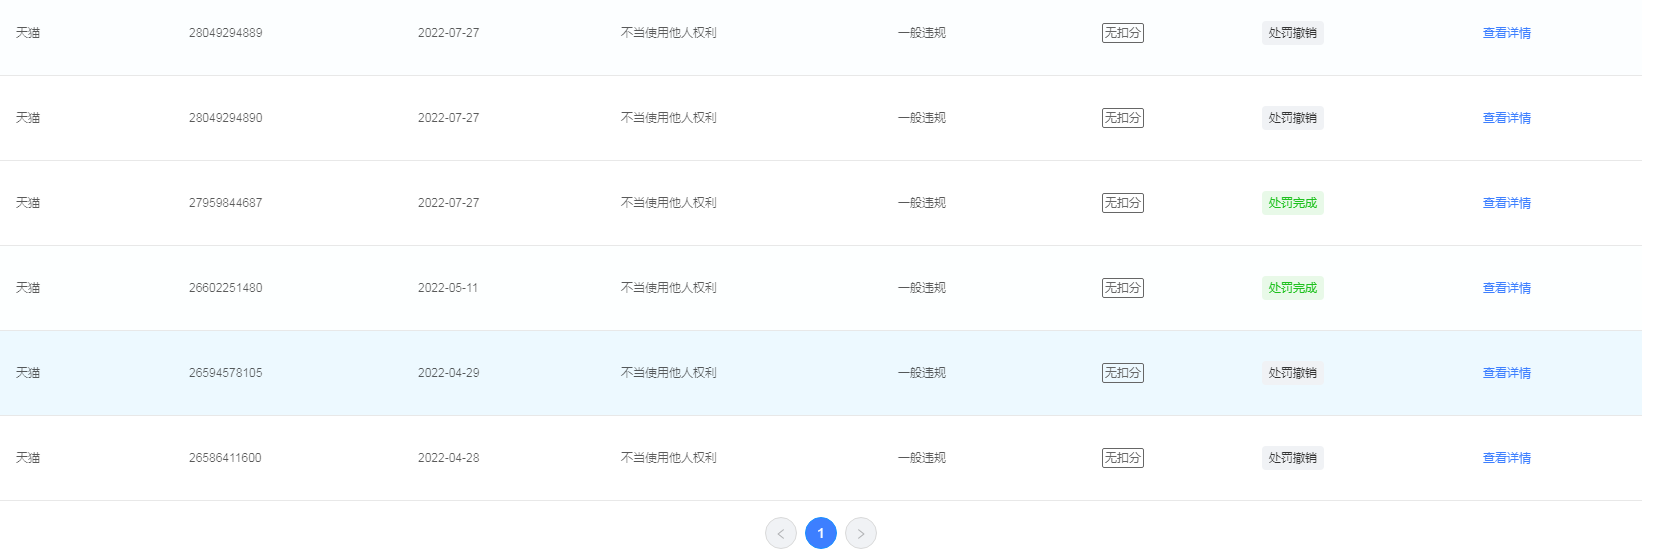Click the date 2022-04-29
1661x558 pixels.
[x=448, y=373]
